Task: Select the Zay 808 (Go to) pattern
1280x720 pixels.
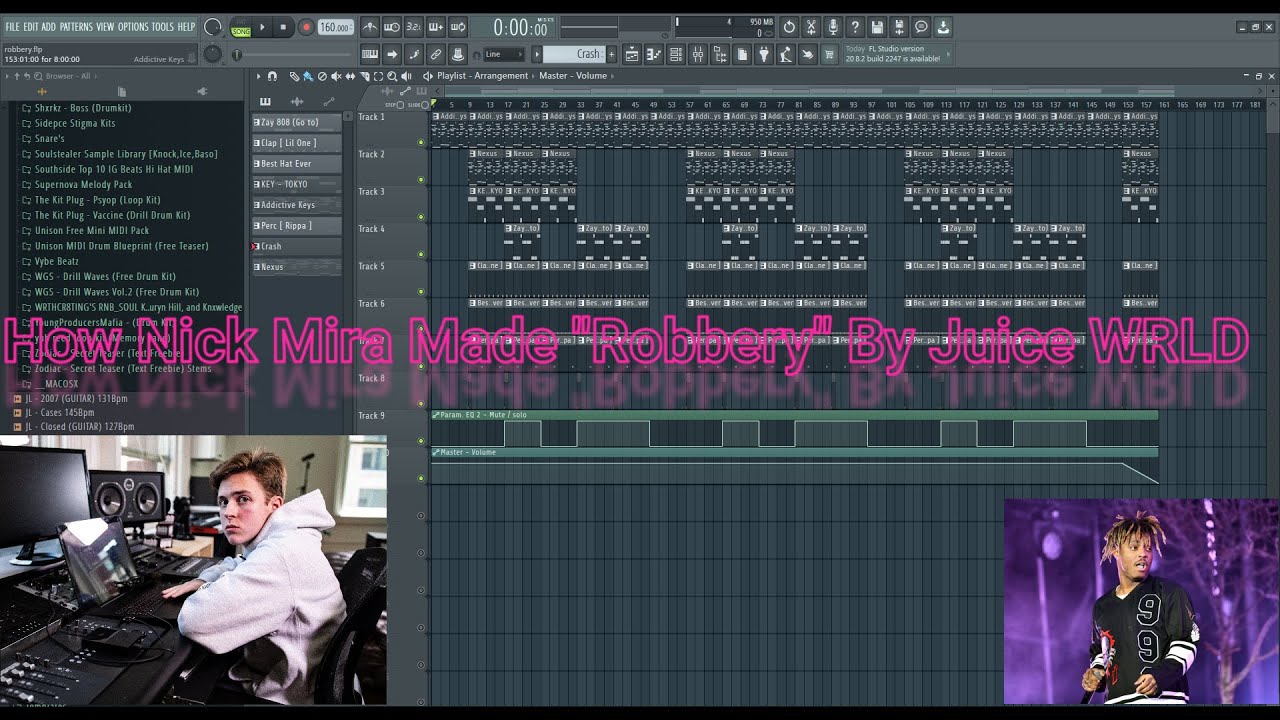Action: [296, 122]
